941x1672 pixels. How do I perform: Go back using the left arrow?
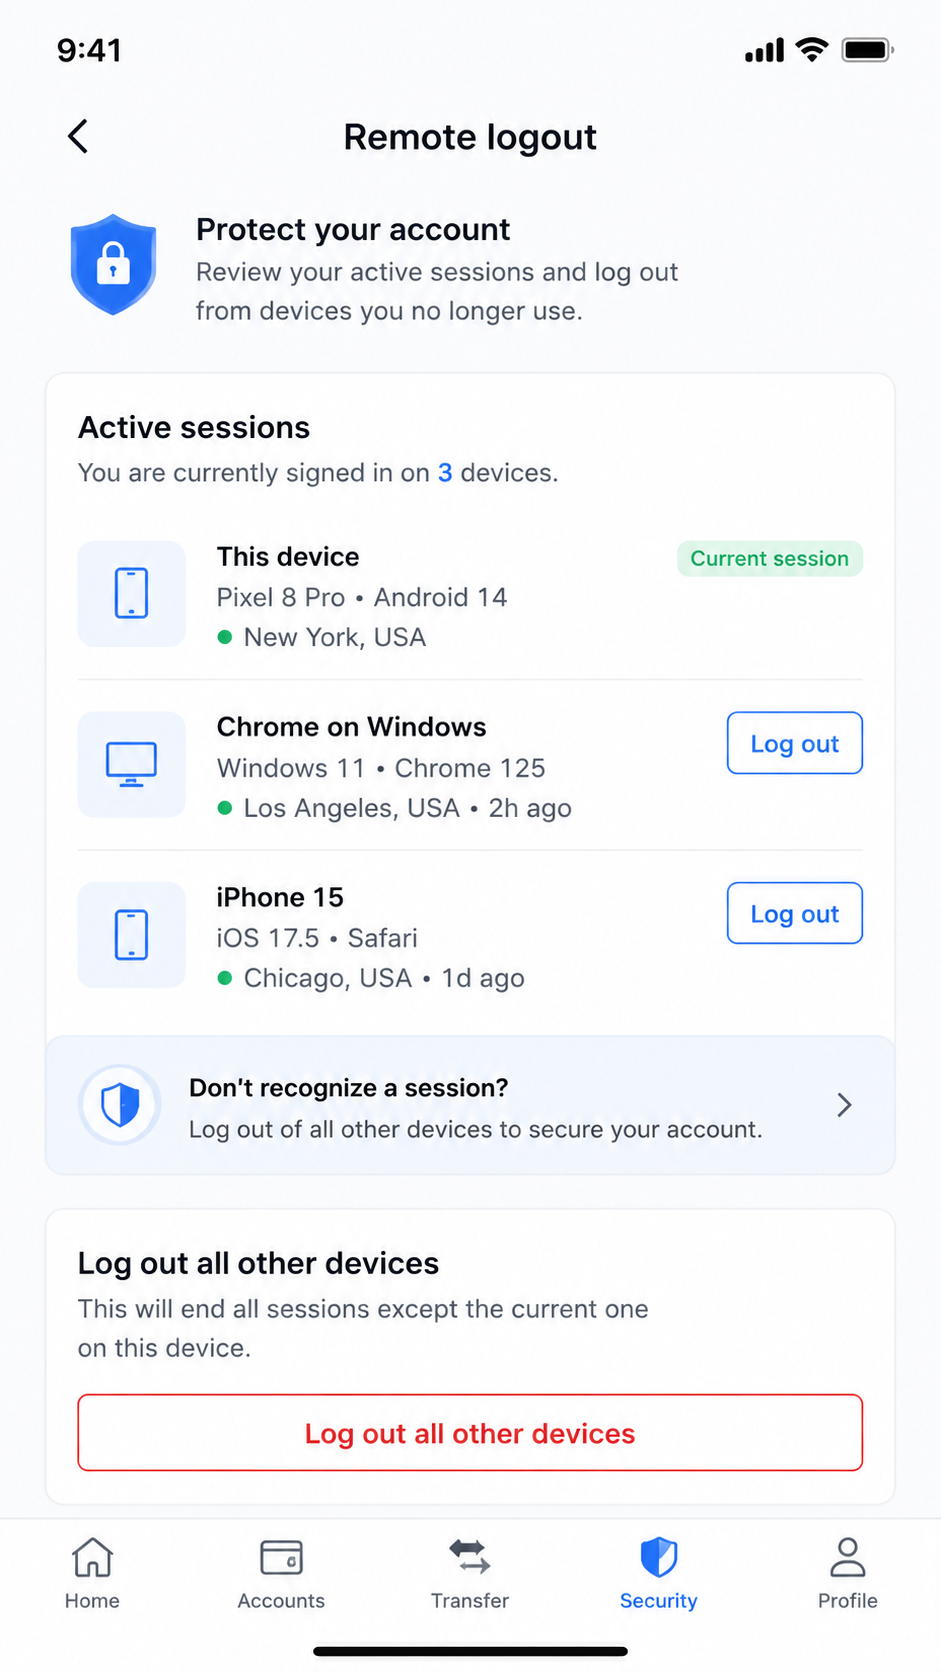click(x=78, y=136)
